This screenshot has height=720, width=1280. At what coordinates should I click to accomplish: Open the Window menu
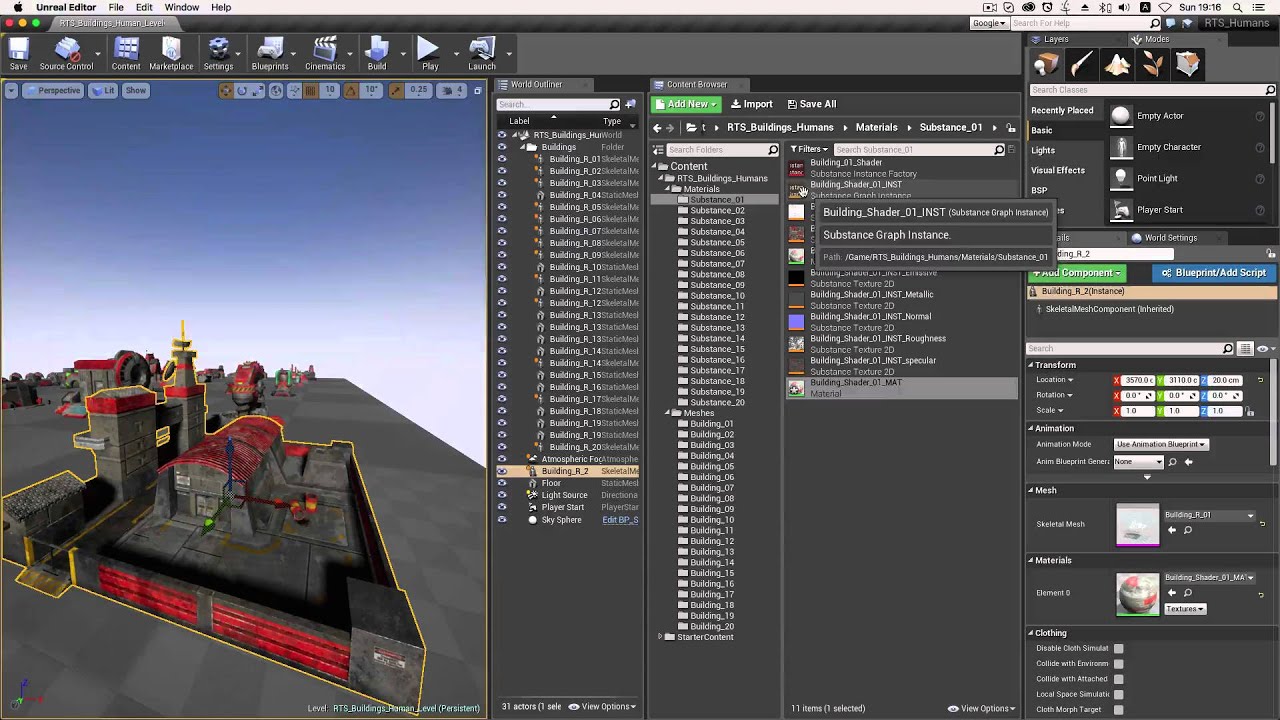(x=181, y=8)
